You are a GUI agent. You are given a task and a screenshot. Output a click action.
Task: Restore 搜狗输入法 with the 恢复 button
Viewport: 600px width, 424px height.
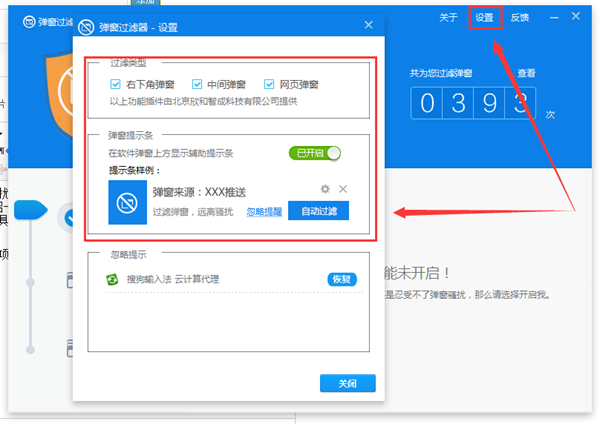click(342, 279)
